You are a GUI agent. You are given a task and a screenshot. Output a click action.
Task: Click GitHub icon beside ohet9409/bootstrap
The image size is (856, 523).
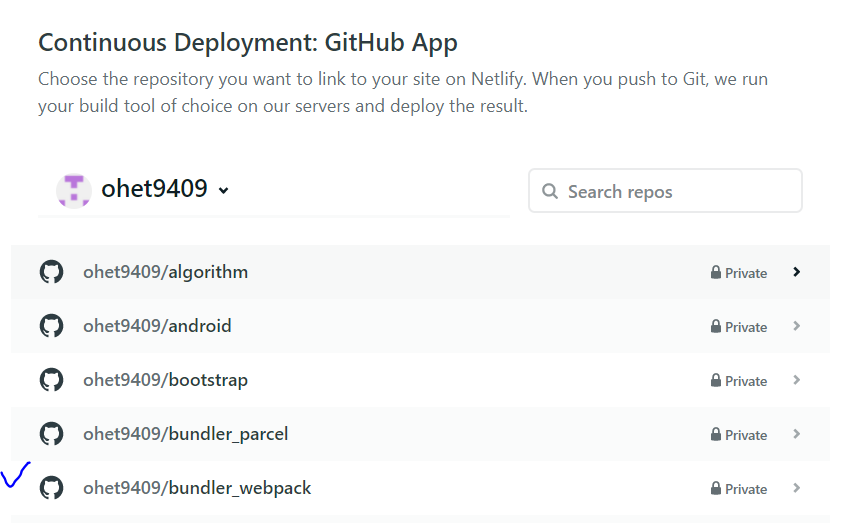click(51, 380)
